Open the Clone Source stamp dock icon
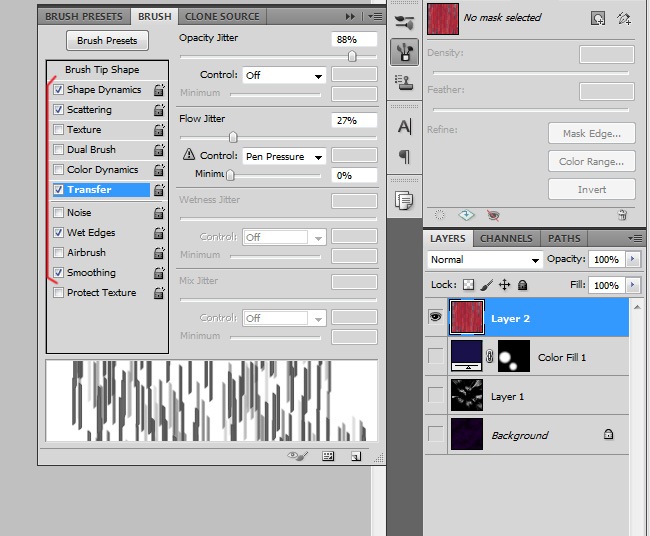The image size is (650, 536). tap(404, 82)
